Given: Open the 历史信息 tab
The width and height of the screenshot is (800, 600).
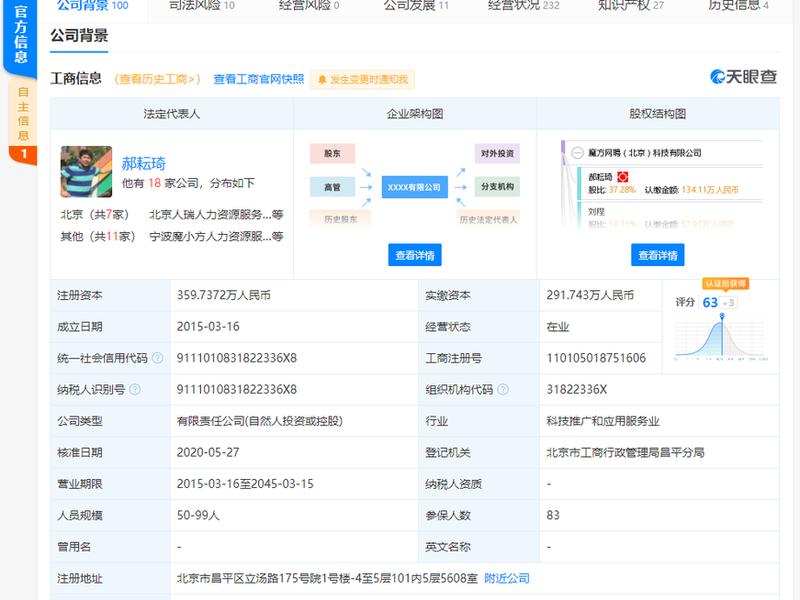Looking at the screenshot, I should click(738, 5).
